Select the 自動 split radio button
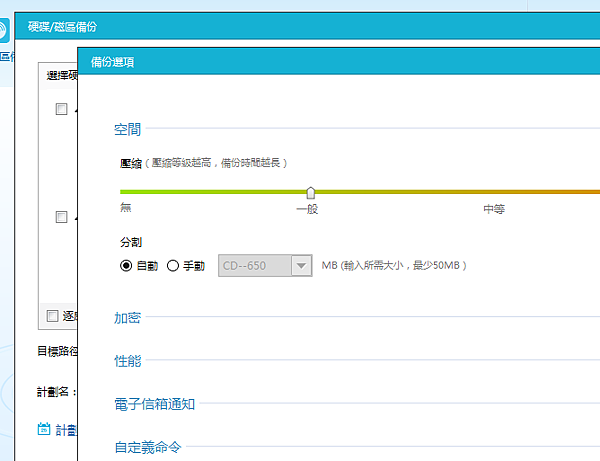Image resolution: width=600 pixels, height=461 pixels. pos(126,266)
